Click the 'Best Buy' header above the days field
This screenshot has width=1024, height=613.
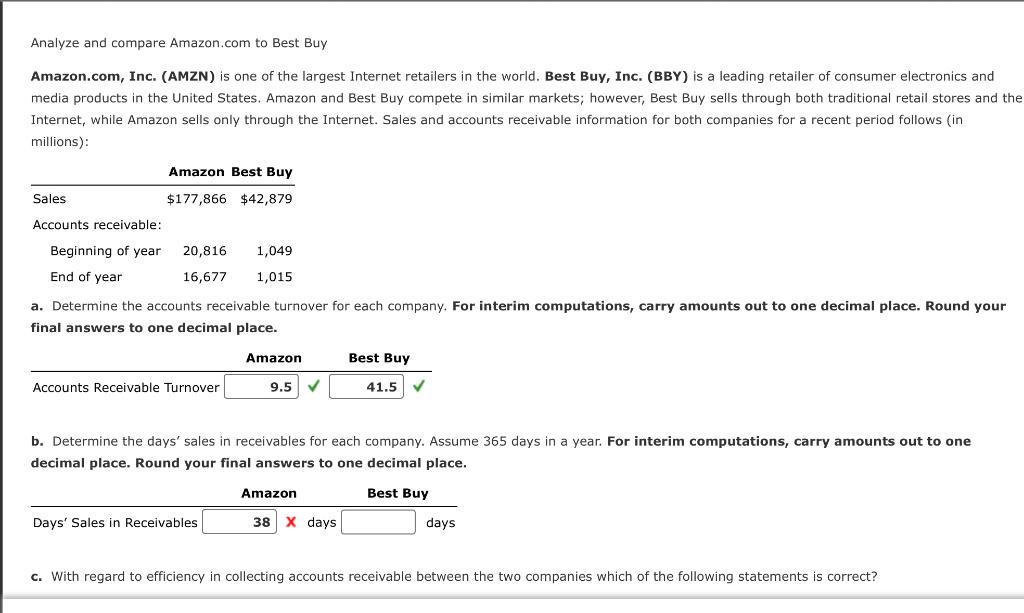[397, 493]
